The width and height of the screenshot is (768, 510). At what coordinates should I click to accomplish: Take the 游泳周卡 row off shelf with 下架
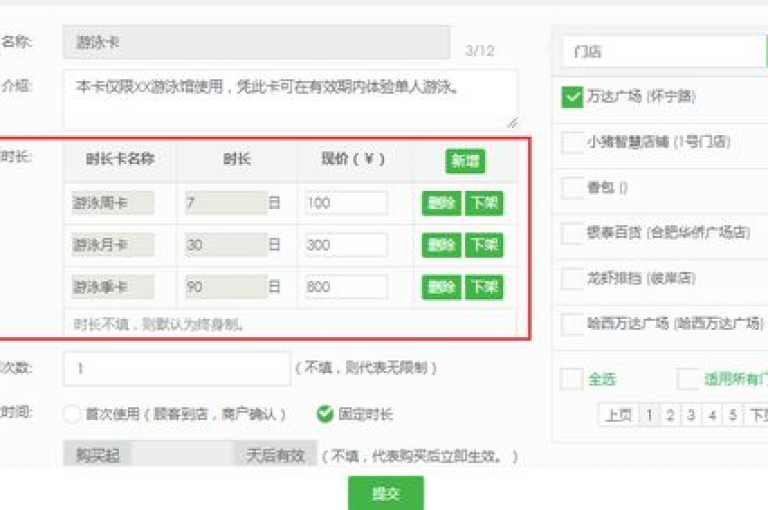(484, 203)
